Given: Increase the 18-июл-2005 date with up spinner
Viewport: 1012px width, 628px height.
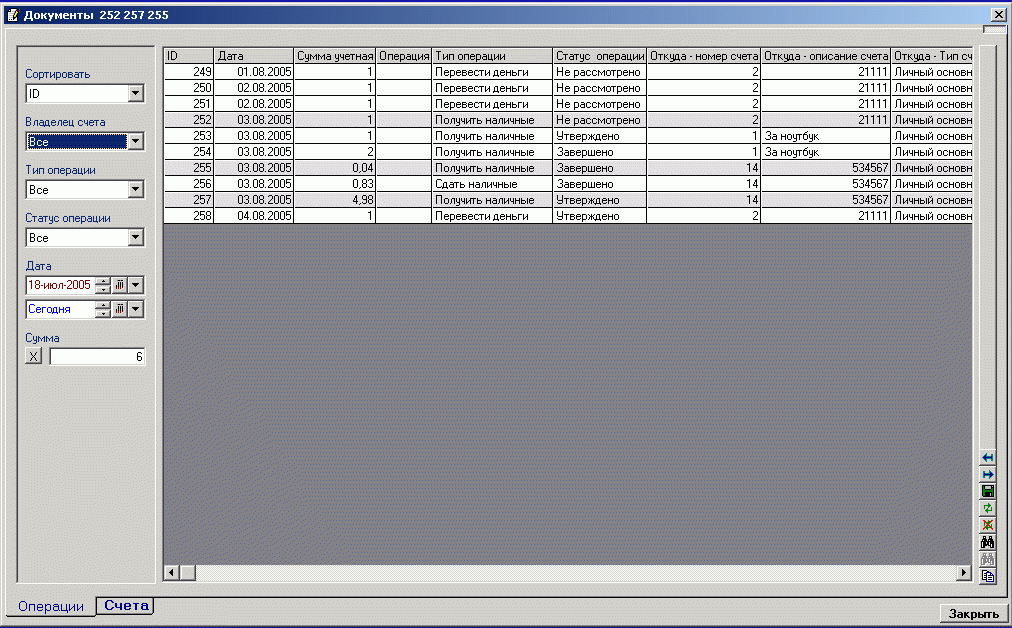Looking at the screenshot, I should [103, 281].
